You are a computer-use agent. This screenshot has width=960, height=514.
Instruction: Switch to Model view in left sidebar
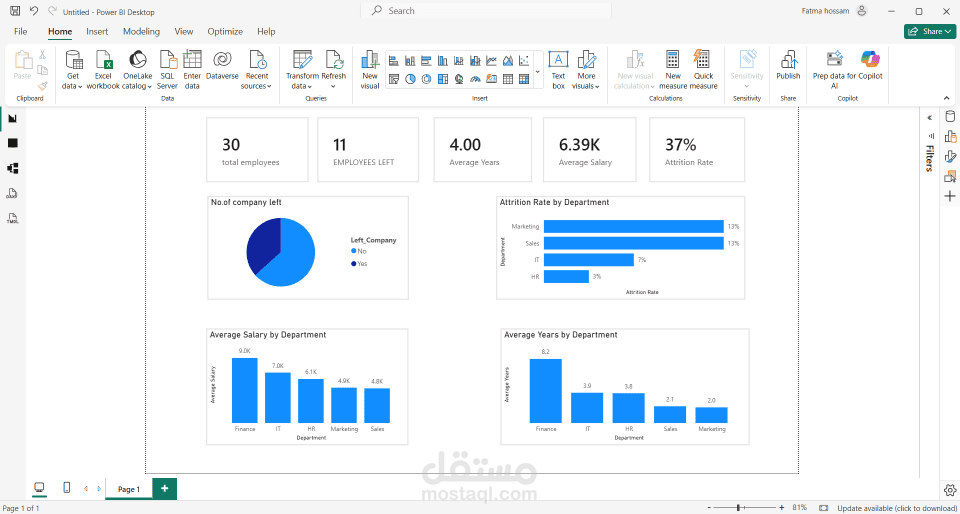[13, 168]
